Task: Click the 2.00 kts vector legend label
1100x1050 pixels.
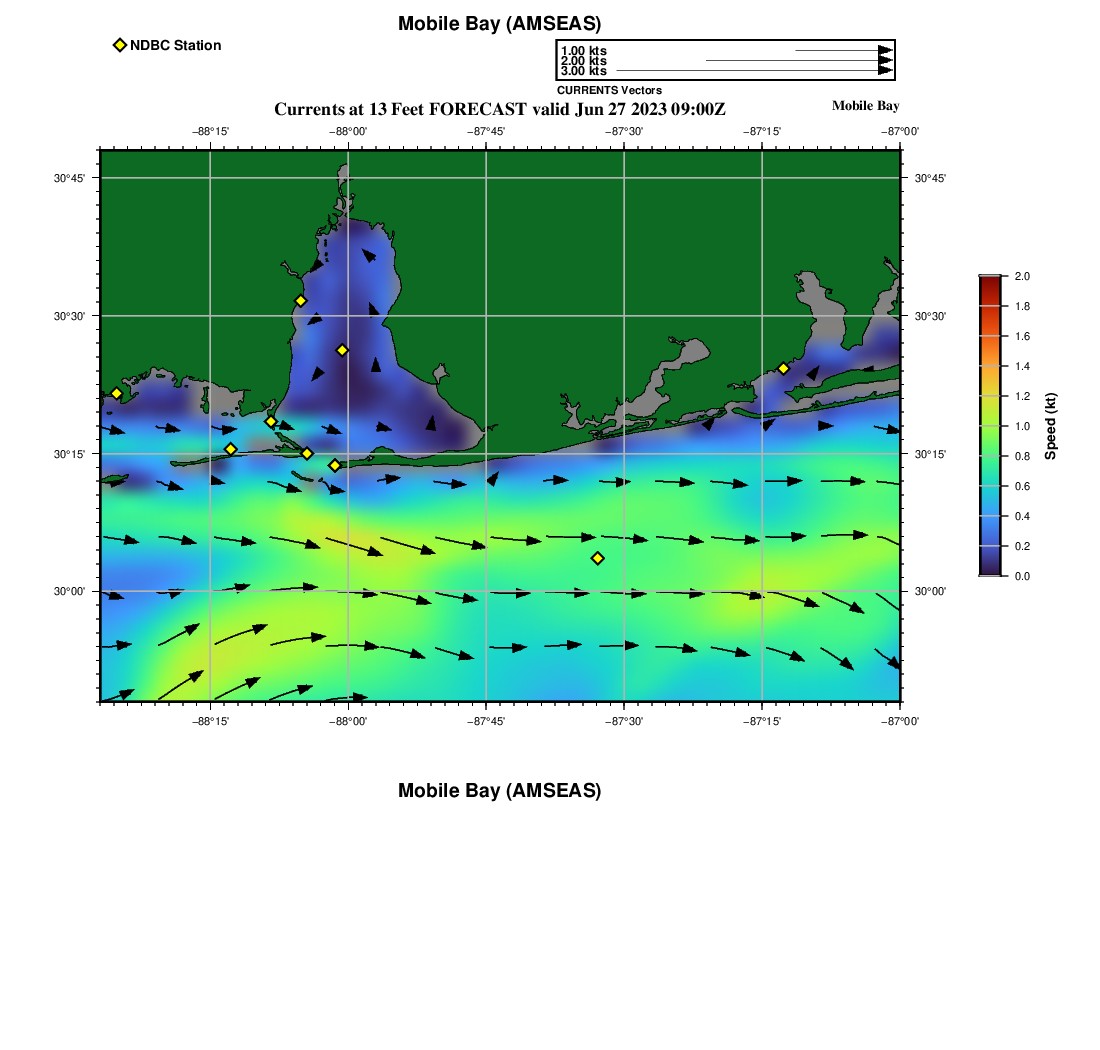Action: pyautogui.click(x=583, y=61)
